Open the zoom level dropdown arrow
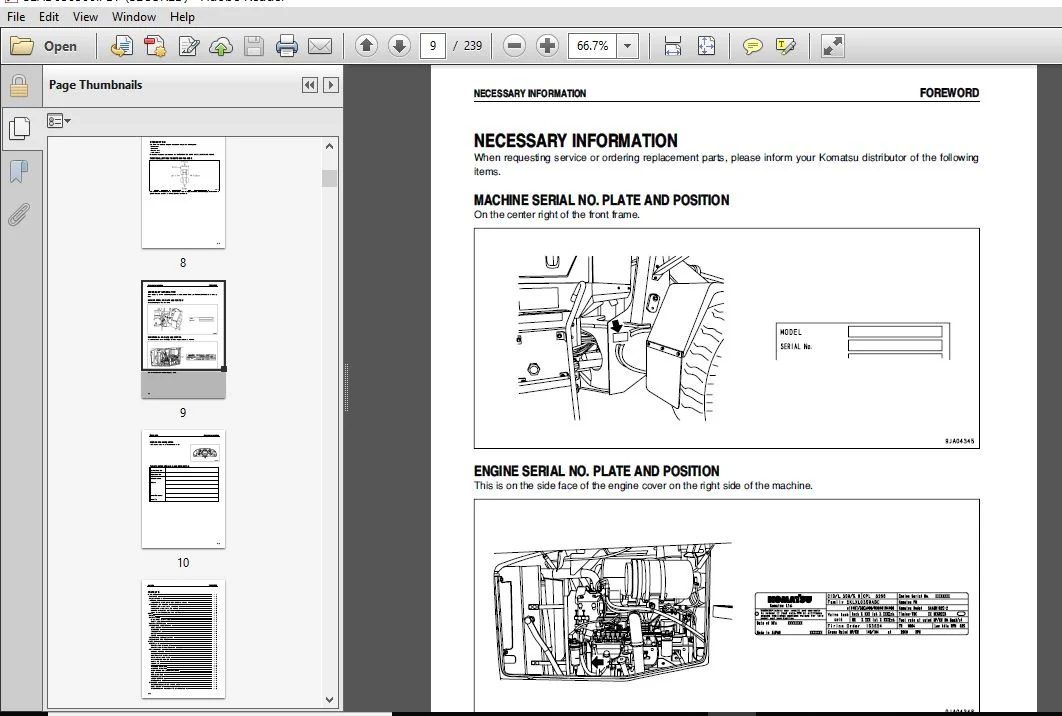This screenshot has height=716, width=1062. click(x=628, y=46)
